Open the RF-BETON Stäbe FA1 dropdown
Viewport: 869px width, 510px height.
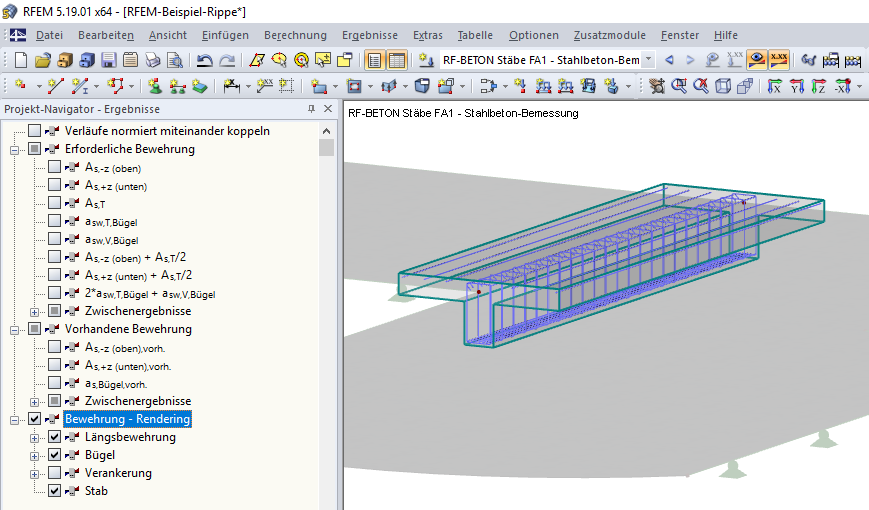tap(648, 59)
